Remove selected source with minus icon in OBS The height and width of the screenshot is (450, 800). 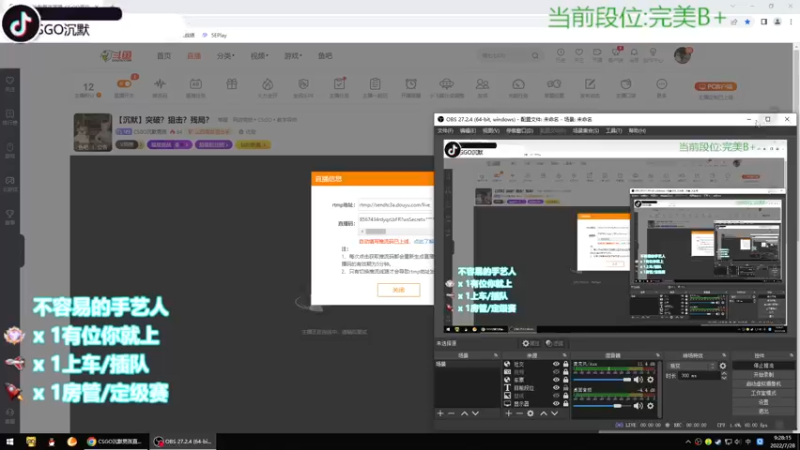(x=519, y=413)
